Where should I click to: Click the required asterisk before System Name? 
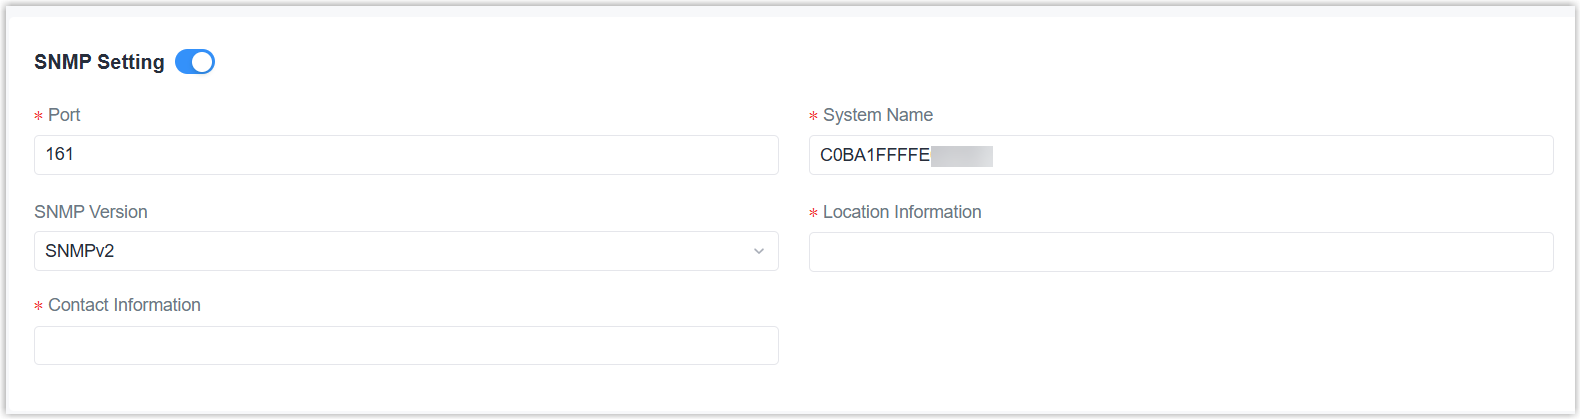click(x=814, y=116)
